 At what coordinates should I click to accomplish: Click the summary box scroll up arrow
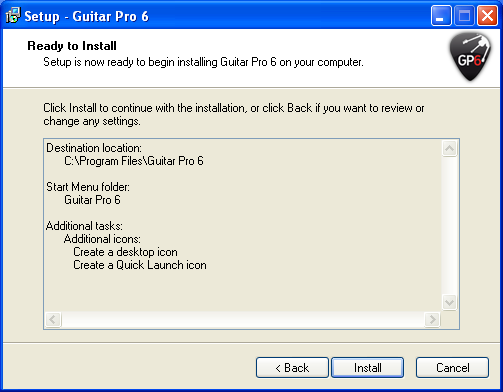click(449, 148)
